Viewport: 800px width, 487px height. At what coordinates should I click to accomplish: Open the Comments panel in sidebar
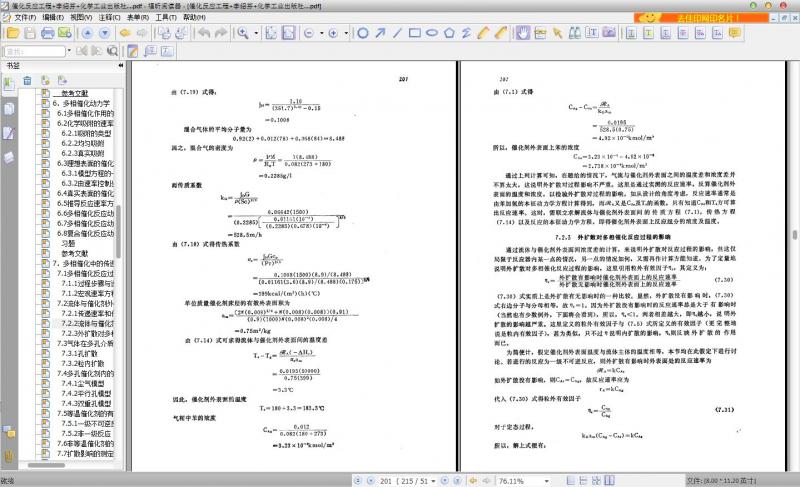tap(9, 432)
